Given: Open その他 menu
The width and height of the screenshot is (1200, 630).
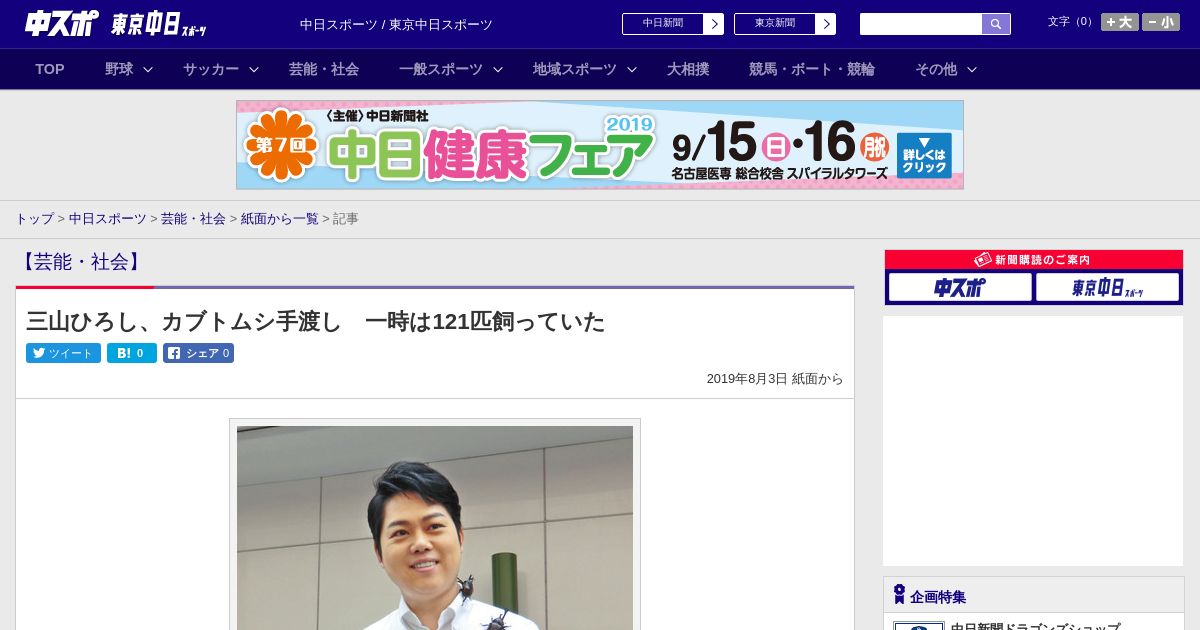Looking at the screenshot, I should click(x=936, y=69).
